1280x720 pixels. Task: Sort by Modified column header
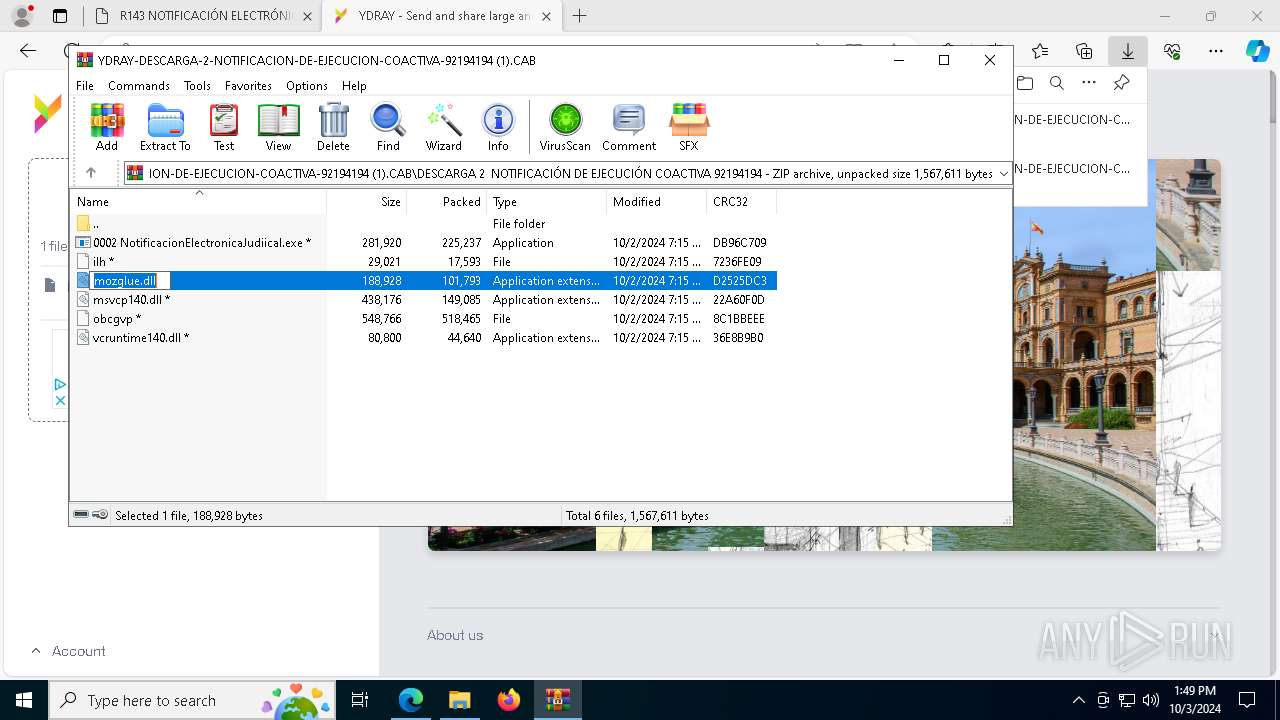tap(657, 201)
